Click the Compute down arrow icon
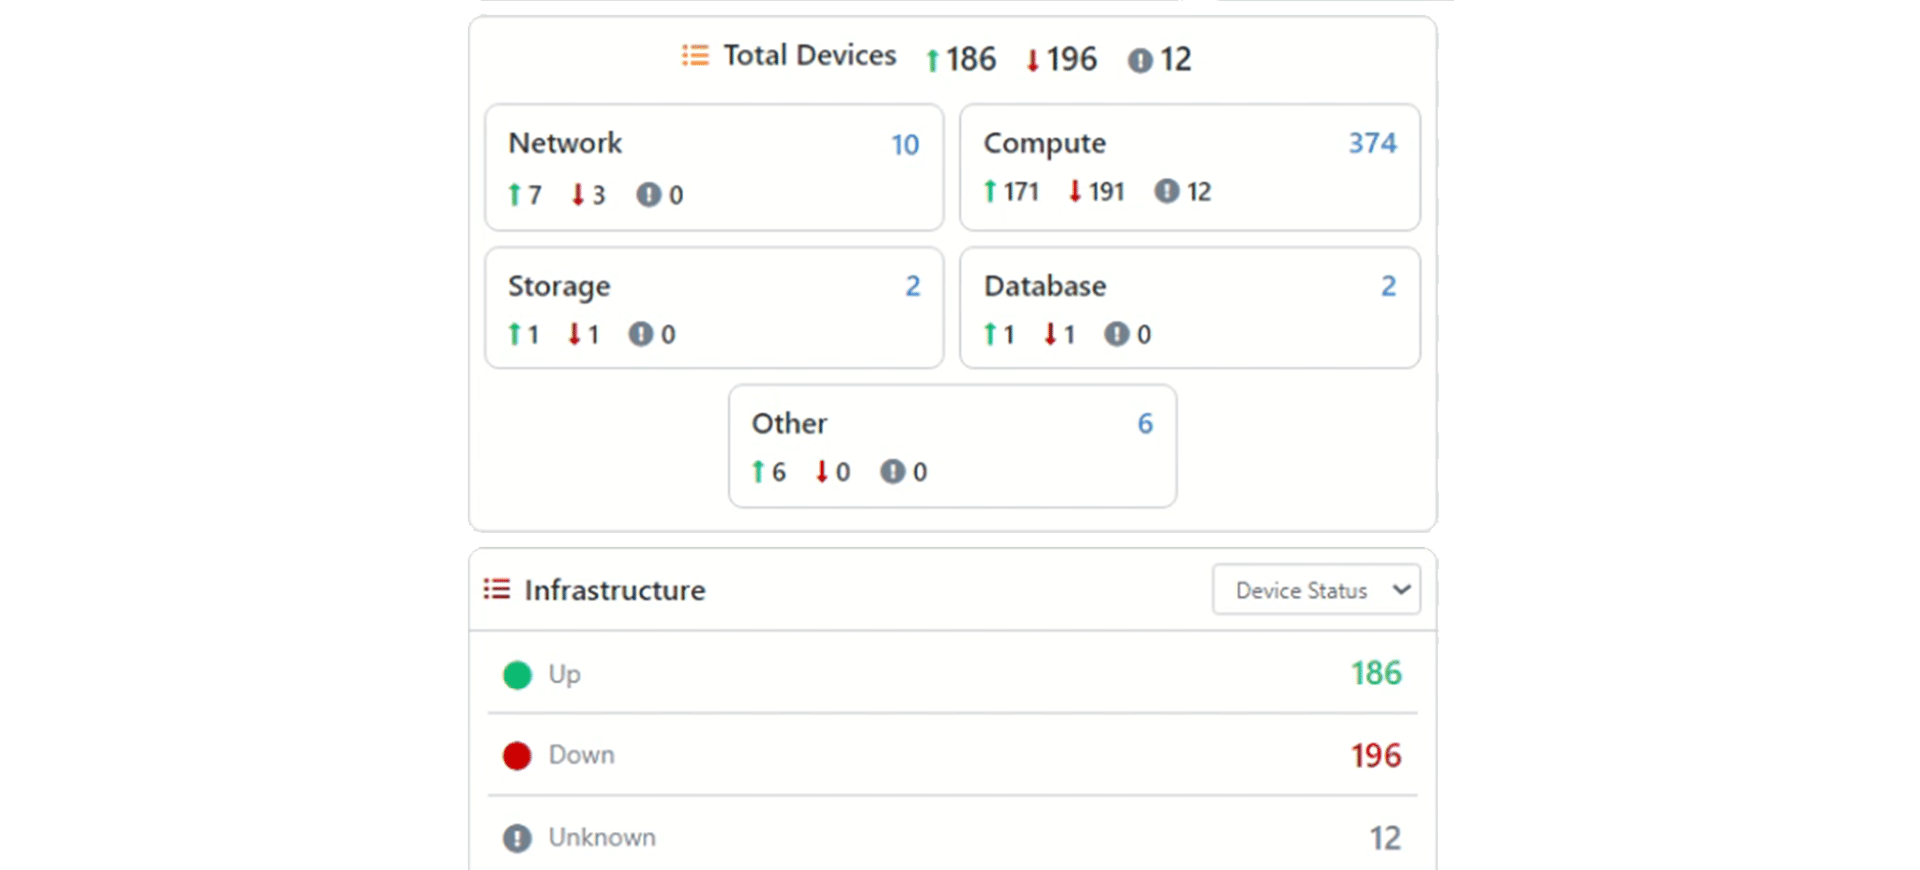Screen dimensions: 1920x870 (1075, 191)
